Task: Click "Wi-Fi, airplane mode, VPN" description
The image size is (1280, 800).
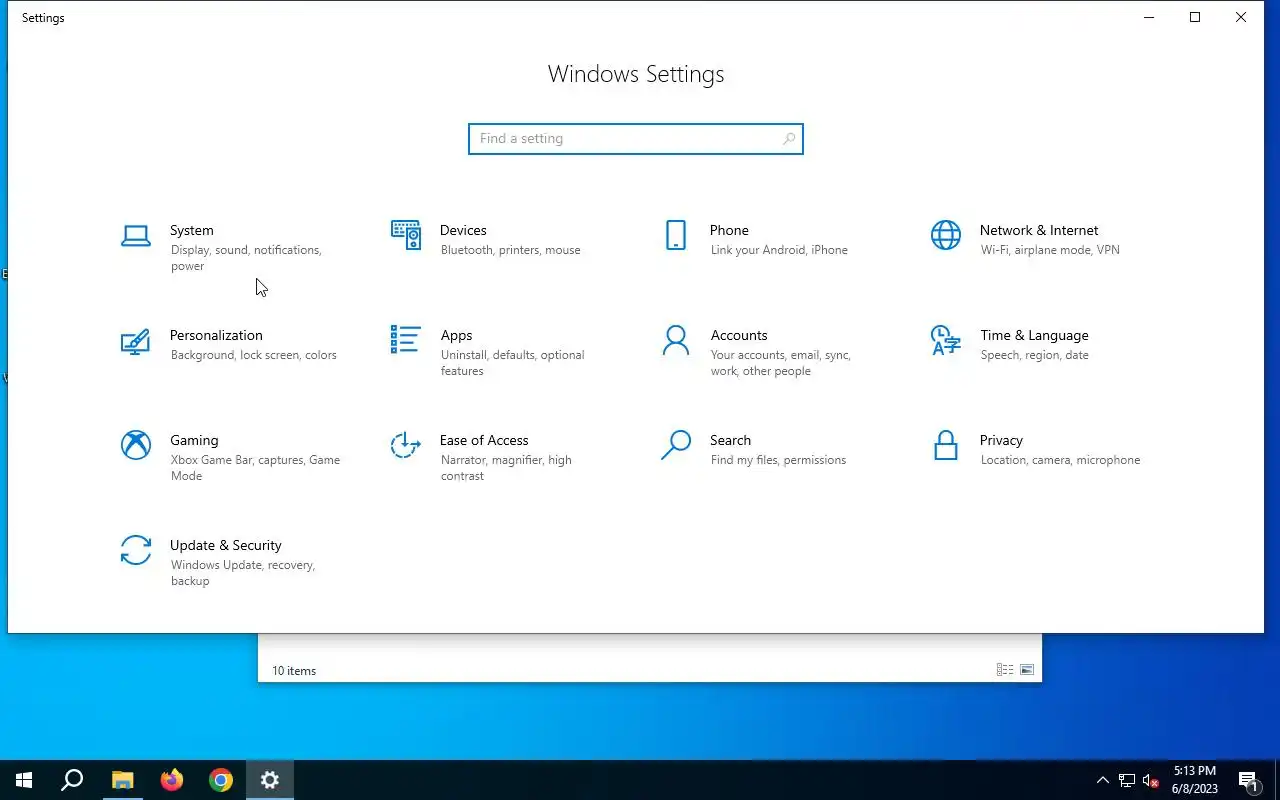Action: (1050, 250)
